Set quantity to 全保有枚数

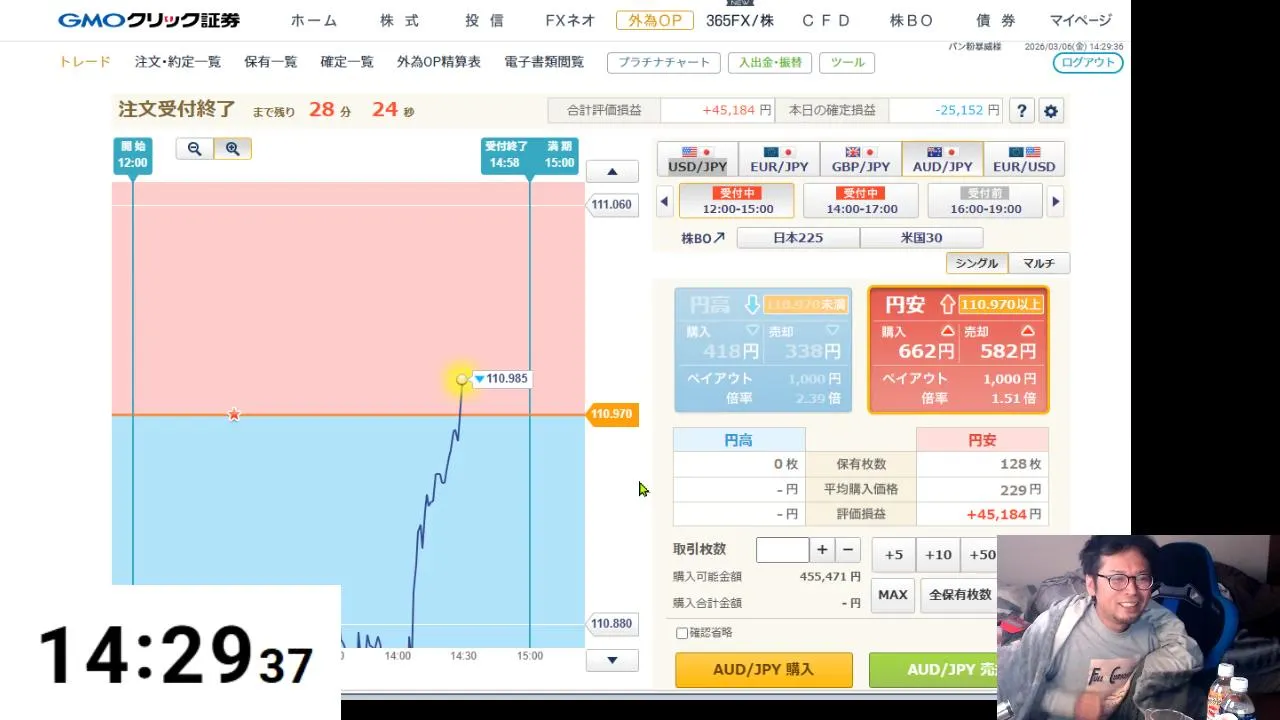(x=959, y=594)
